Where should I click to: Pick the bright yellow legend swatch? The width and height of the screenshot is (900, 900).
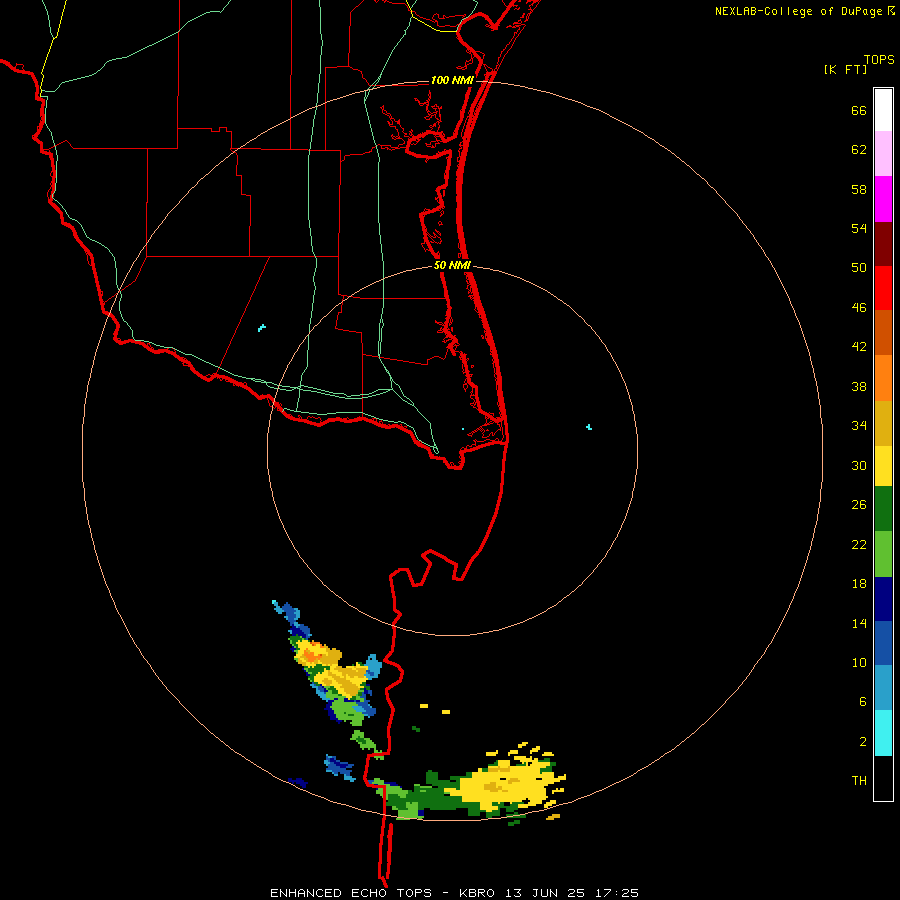tap(883, 466)
